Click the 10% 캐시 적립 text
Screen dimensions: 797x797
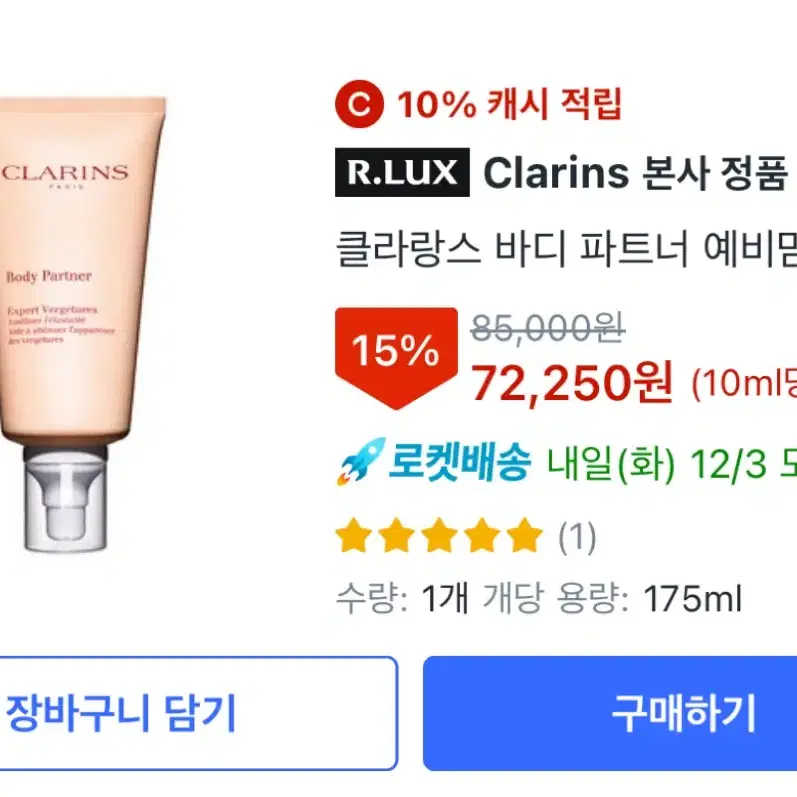coord(509,104)
